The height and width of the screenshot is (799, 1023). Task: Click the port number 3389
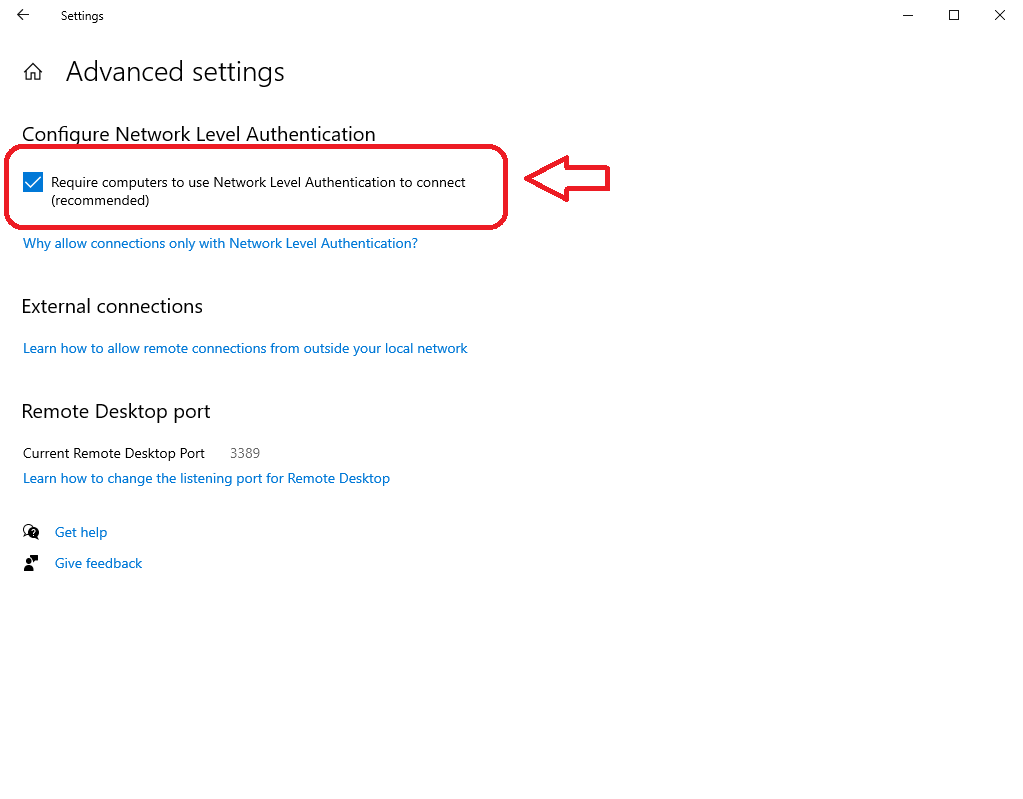pos(245,453)
